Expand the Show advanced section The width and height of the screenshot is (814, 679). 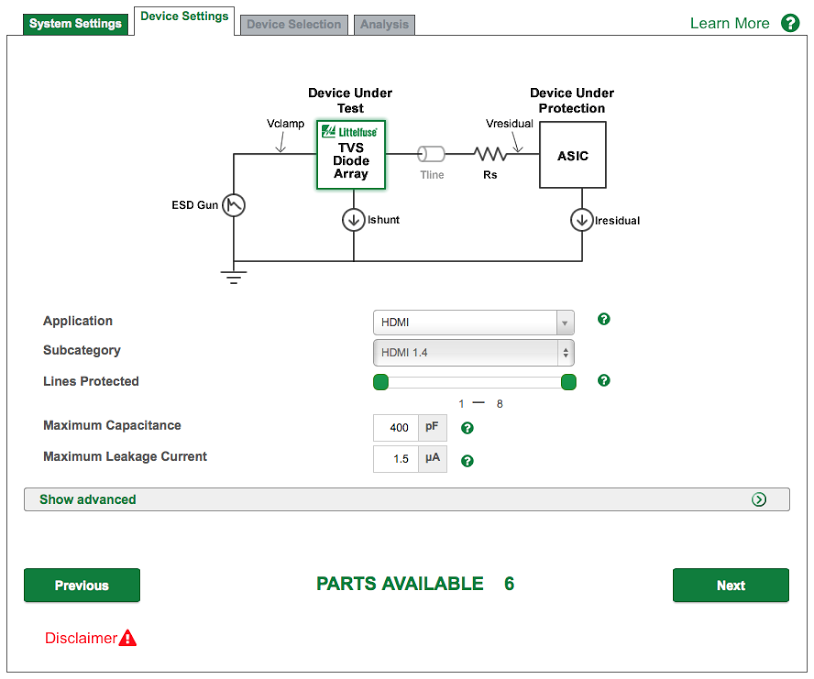[x=406, y=499]
